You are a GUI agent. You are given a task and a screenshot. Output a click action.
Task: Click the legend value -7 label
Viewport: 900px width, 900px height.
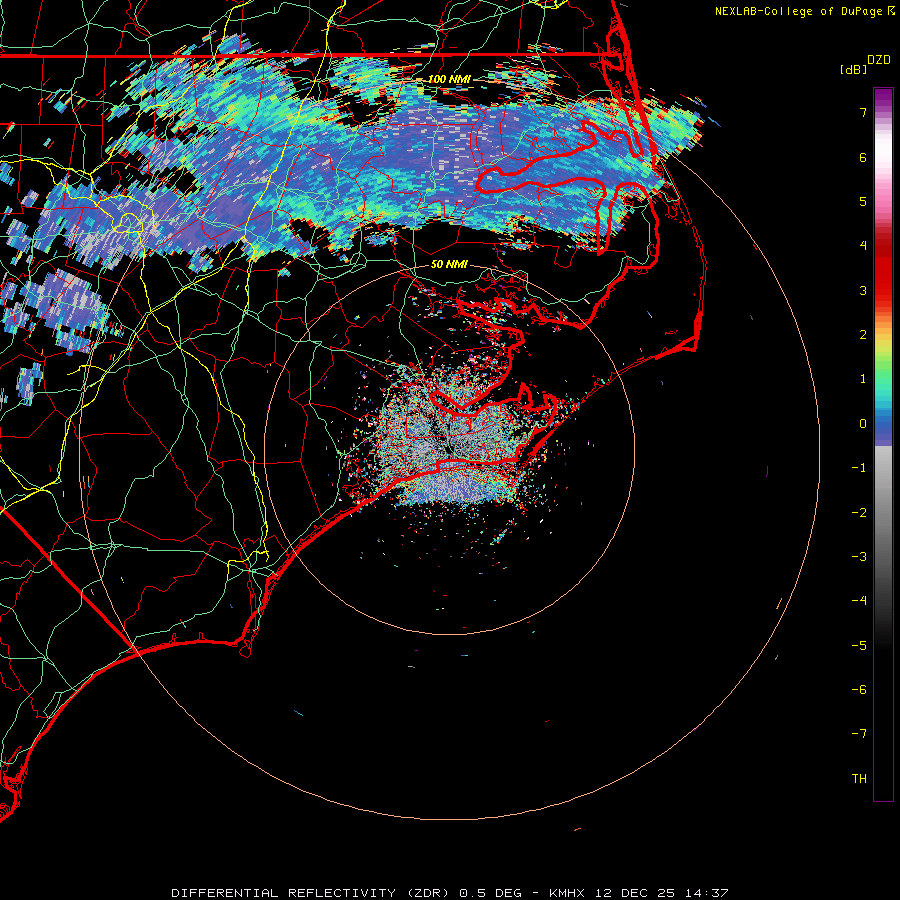[859, 734]
